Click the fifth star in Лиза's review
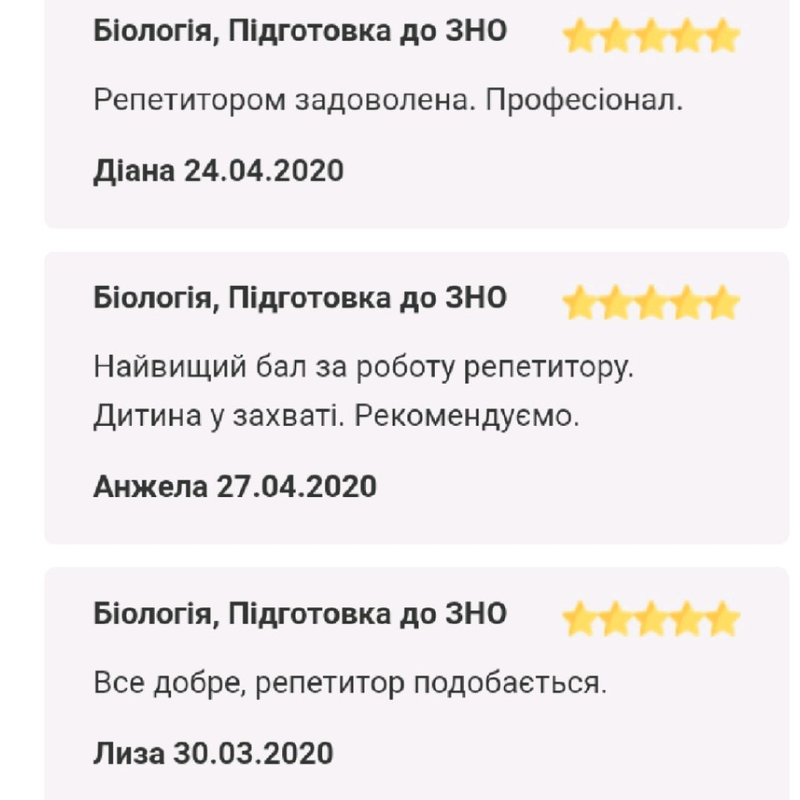 point(723,619)
